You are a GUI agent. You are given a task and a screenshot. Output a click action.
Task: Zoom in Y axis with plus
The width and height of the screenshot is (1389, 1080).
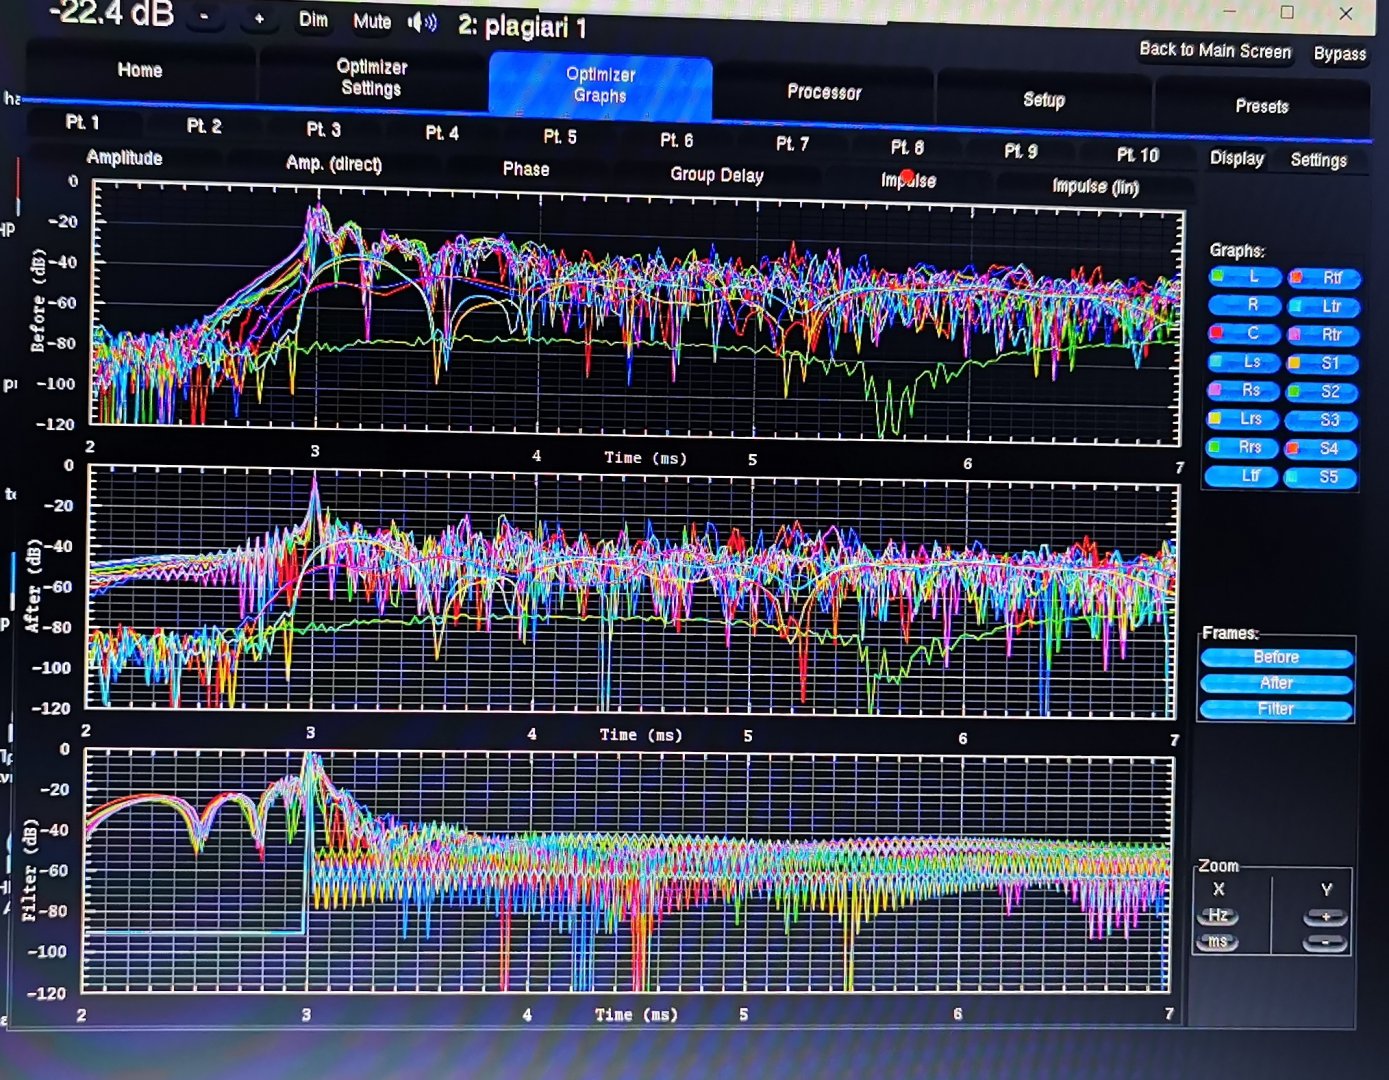(1326, 917)
